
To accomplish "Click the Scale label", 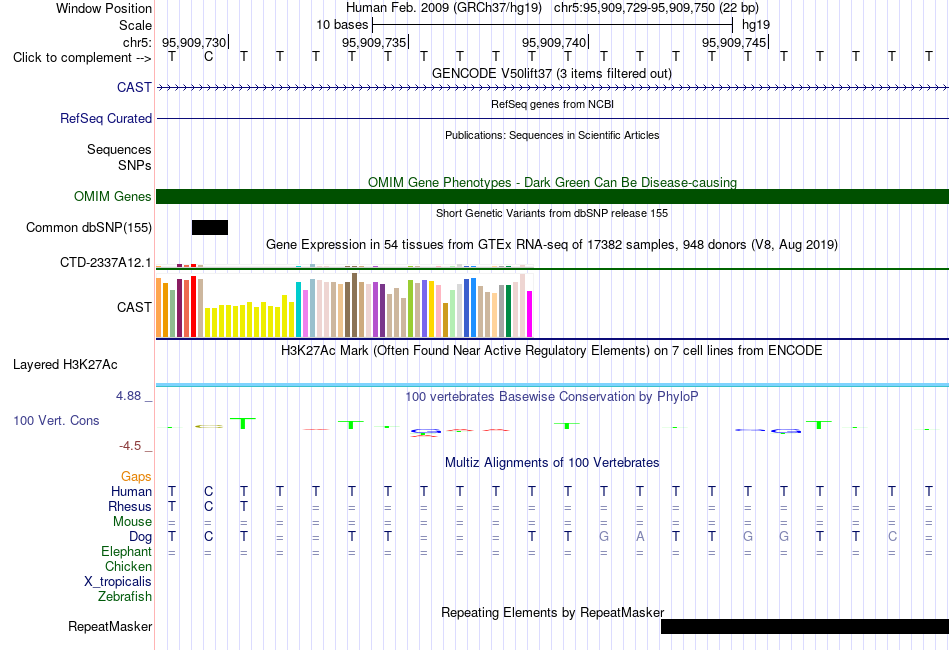I will coord(136,25).
